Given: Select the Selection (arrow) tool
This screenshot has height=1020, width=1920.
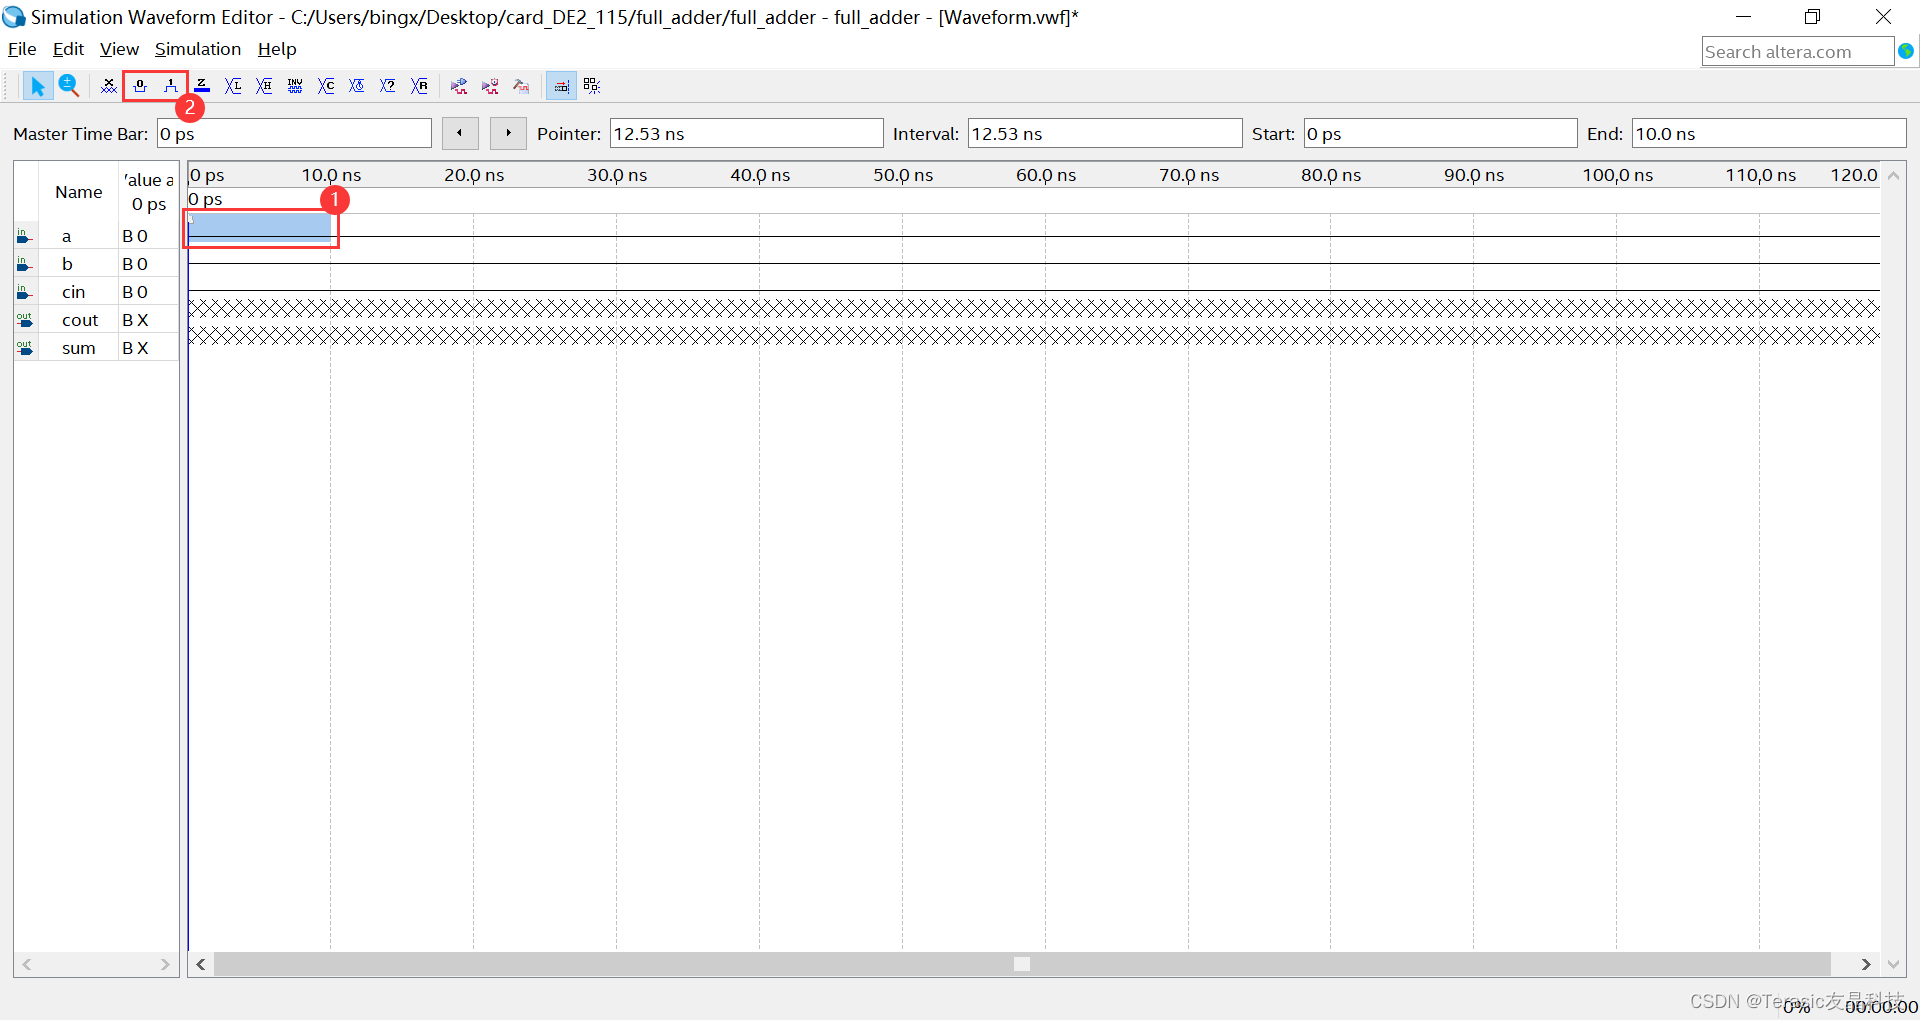Looking at the screenshot, I should point(37,86).
